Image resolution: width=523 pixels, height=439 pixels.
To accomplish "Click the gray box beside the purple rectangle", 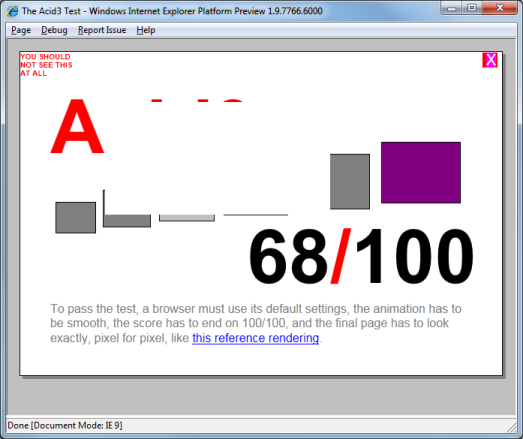I will [x=350, y=181].
